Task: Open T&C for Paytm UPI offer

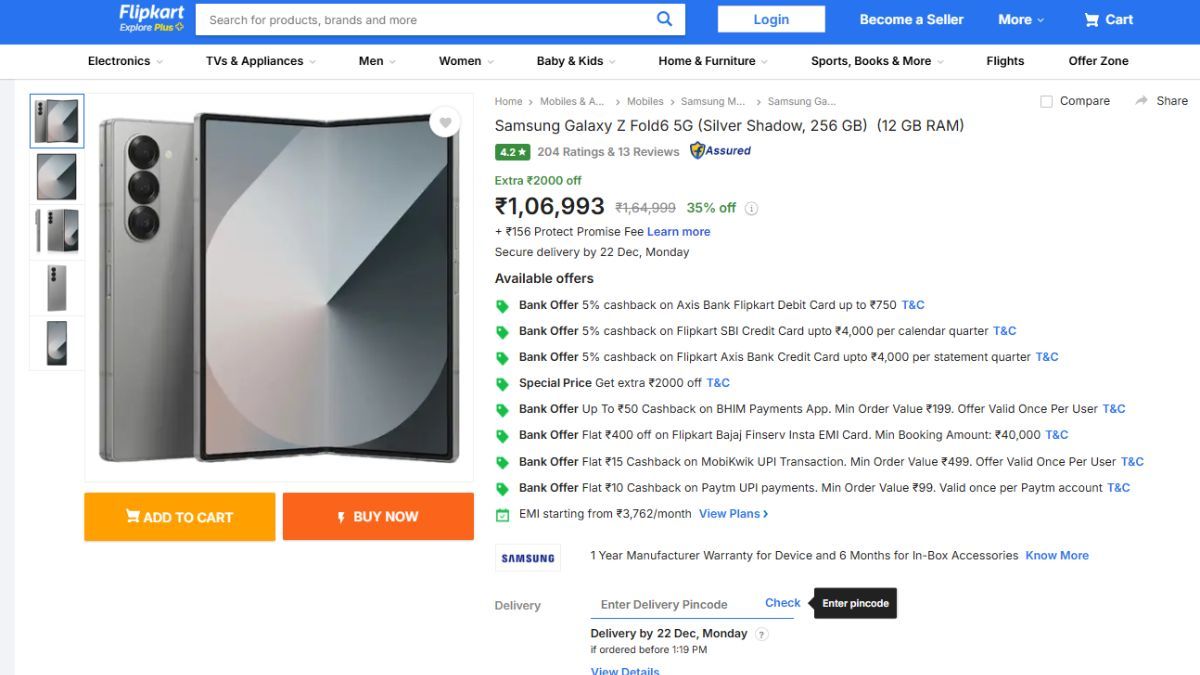Action: (1119, 488)
